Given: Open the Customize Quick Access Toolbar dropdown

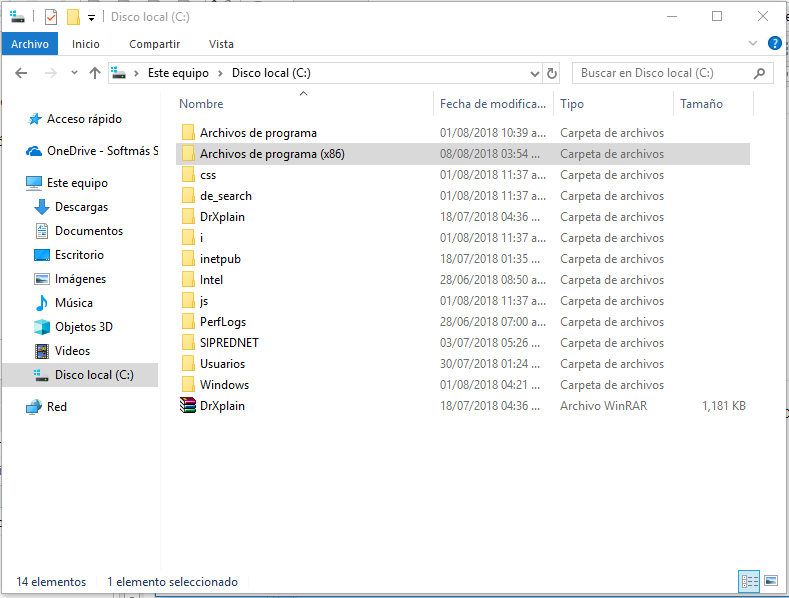Looking at the screenshot, I should (91, 18).
